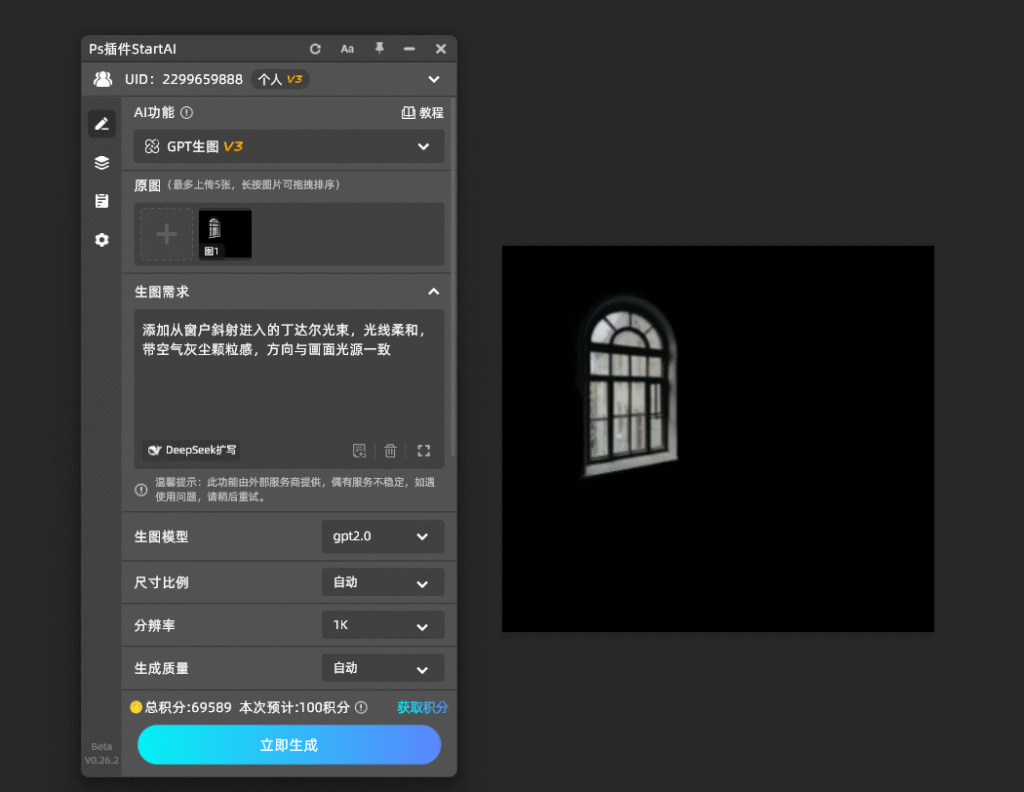
Task: Open the 生图模型 gpt2.0 dropdown
Action: coord(383,537)
